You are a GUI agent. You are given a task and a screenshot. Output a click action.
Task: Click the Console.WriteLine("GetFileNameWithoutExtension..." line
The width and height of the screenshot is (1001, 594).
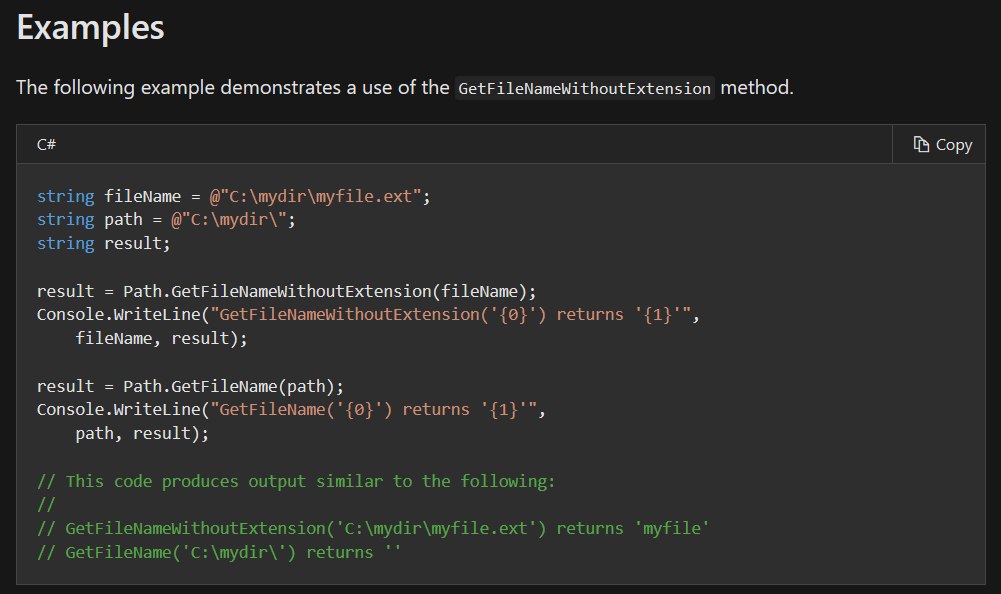pyautogui.click(x=368, y=314)
